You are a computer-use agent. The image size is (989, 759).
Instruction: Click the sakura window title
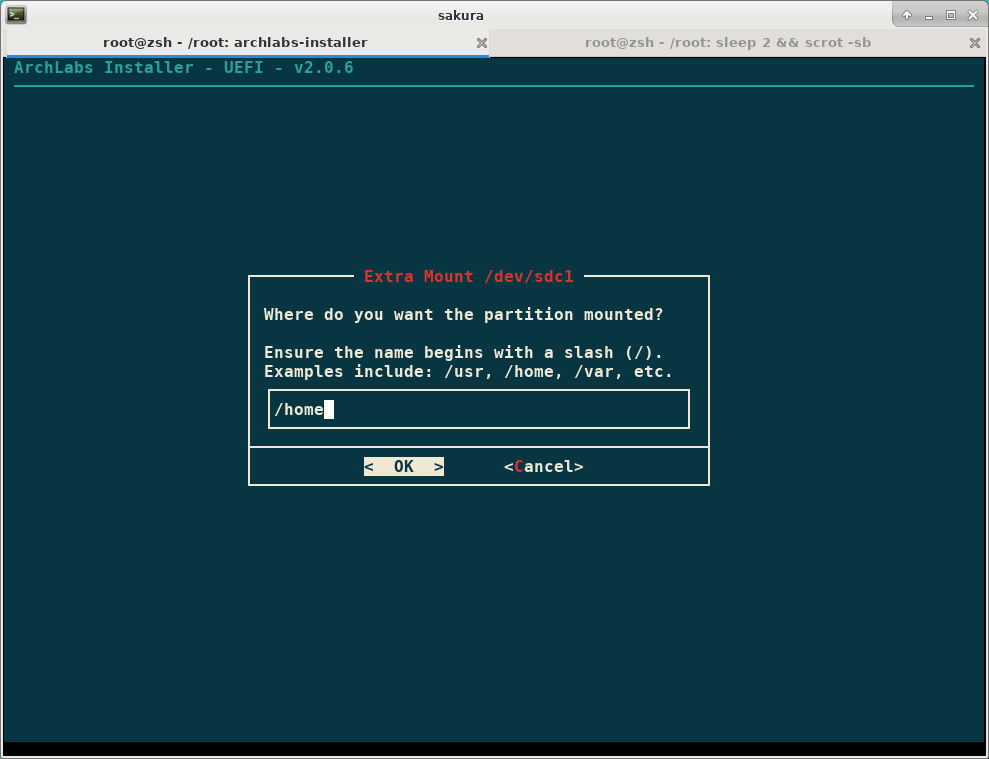click(461, 15)
